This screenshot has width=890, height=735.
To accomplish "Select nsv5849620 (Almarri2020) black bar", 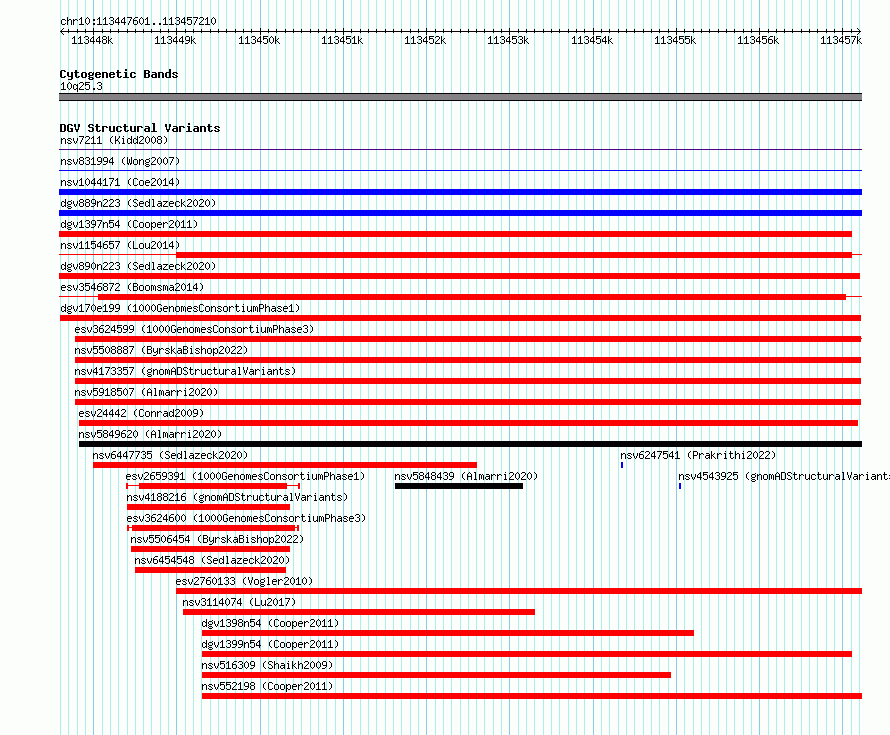I will click(471, 444).
